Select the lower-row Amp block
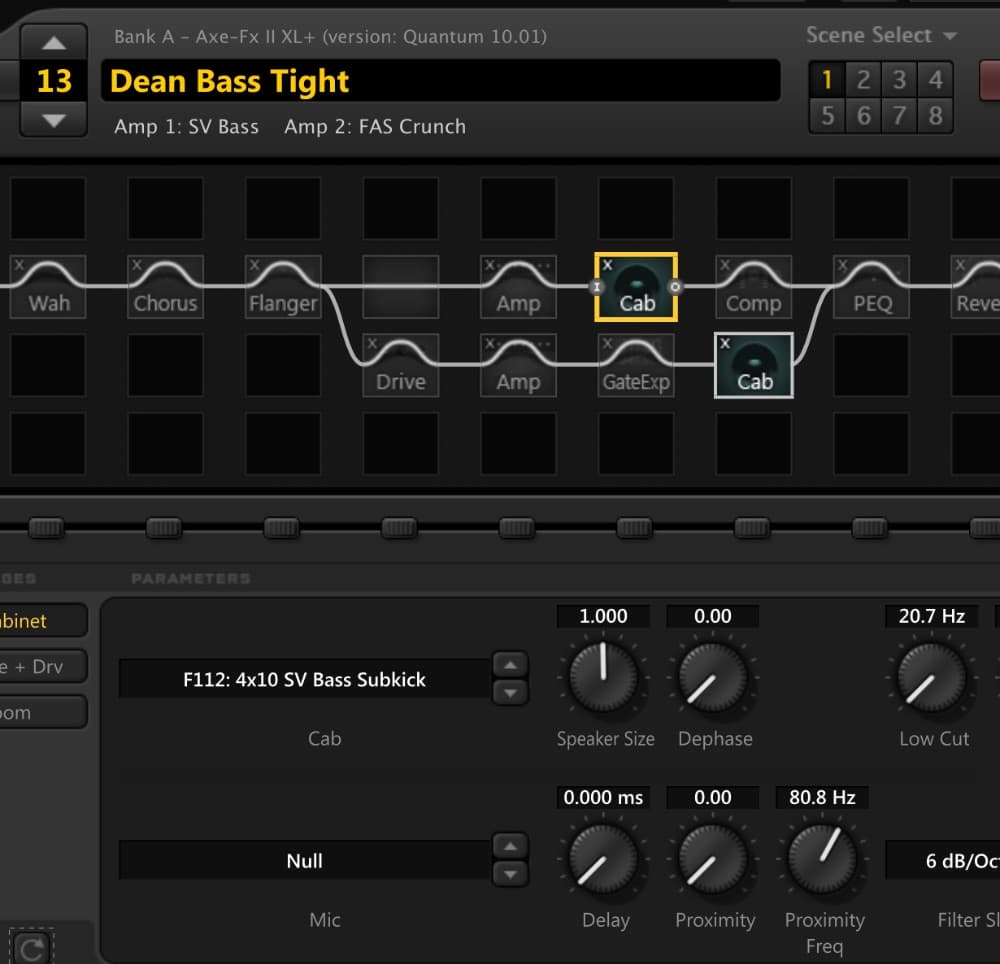1000x964 pixels. point(518,365)
